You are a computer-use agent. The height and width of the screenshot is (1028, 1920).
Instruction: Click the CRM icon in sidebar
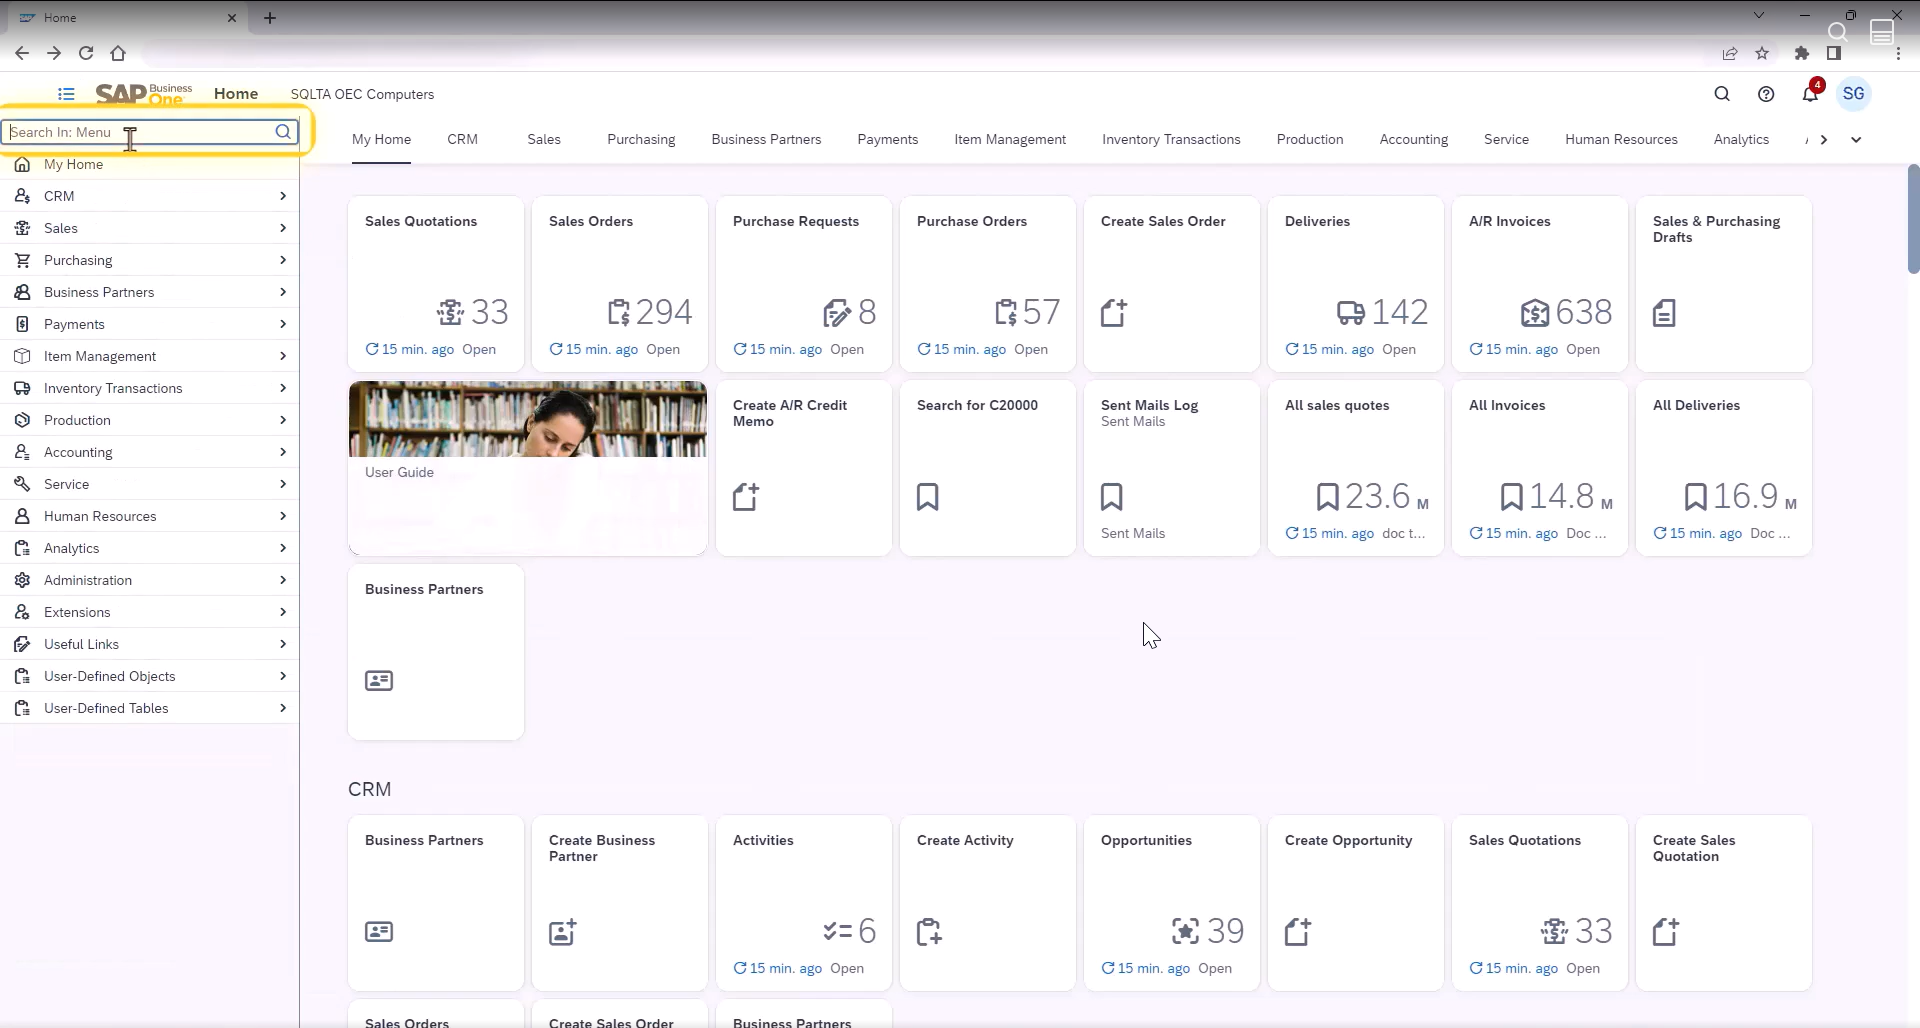coord(22,196)
